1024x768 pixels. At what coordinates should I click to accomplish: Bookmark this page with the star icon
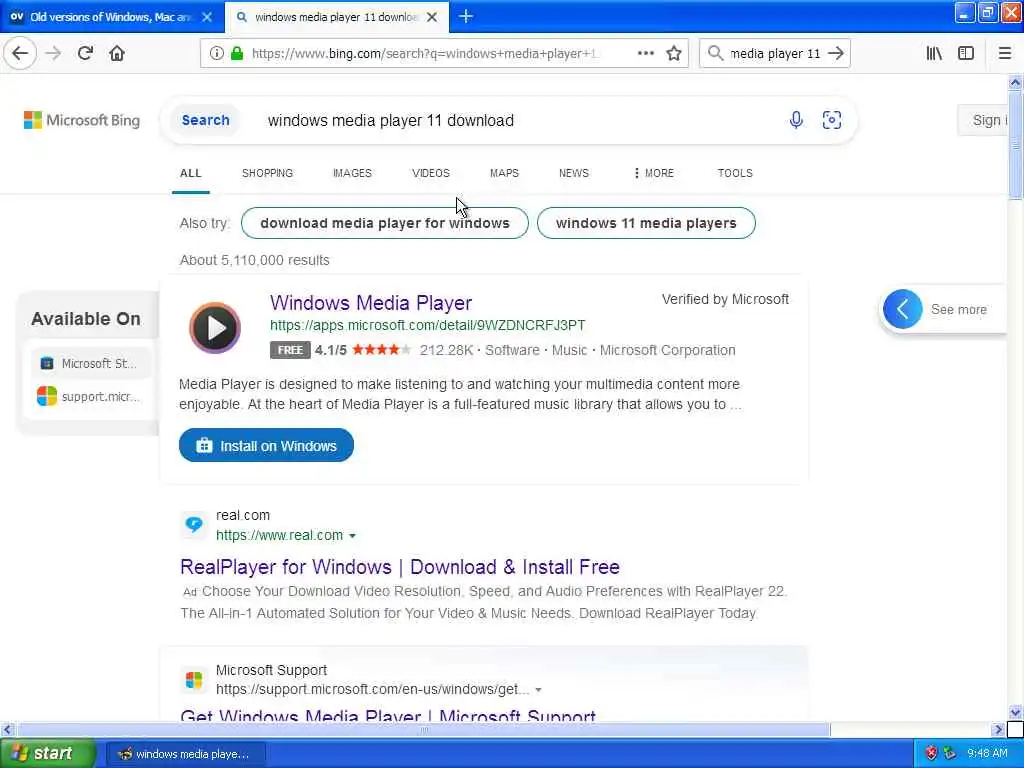tap(674, 54)
